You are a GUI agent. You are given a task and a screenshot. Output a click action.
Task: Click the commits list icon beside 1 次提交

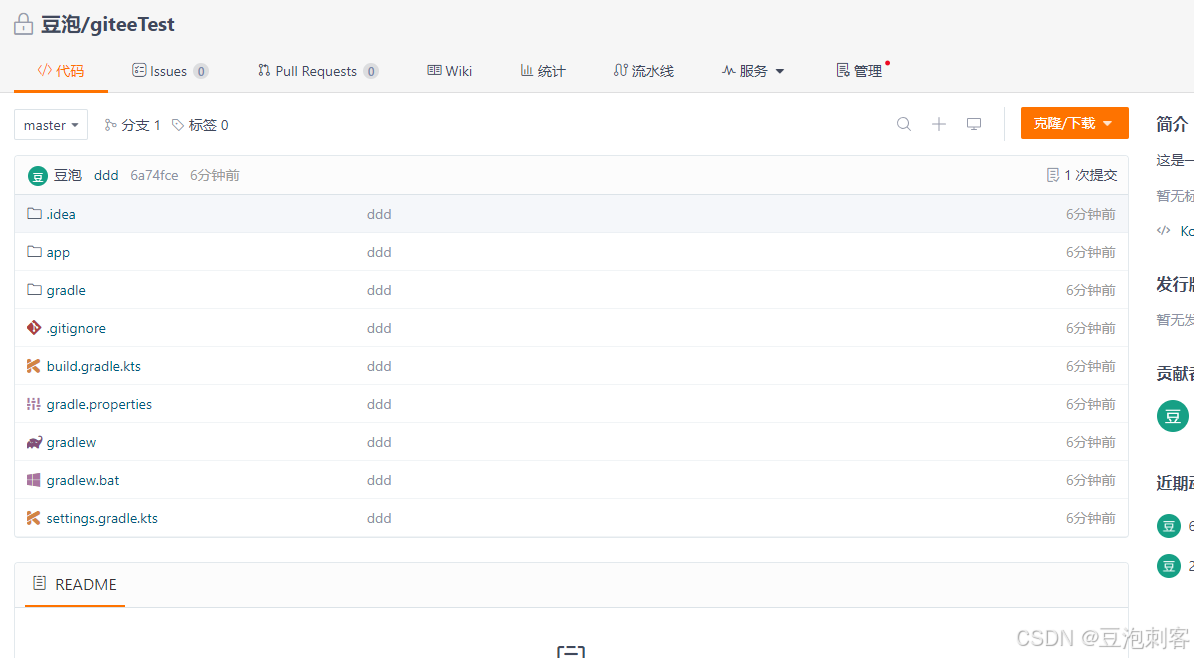(x=1053, y=175)
